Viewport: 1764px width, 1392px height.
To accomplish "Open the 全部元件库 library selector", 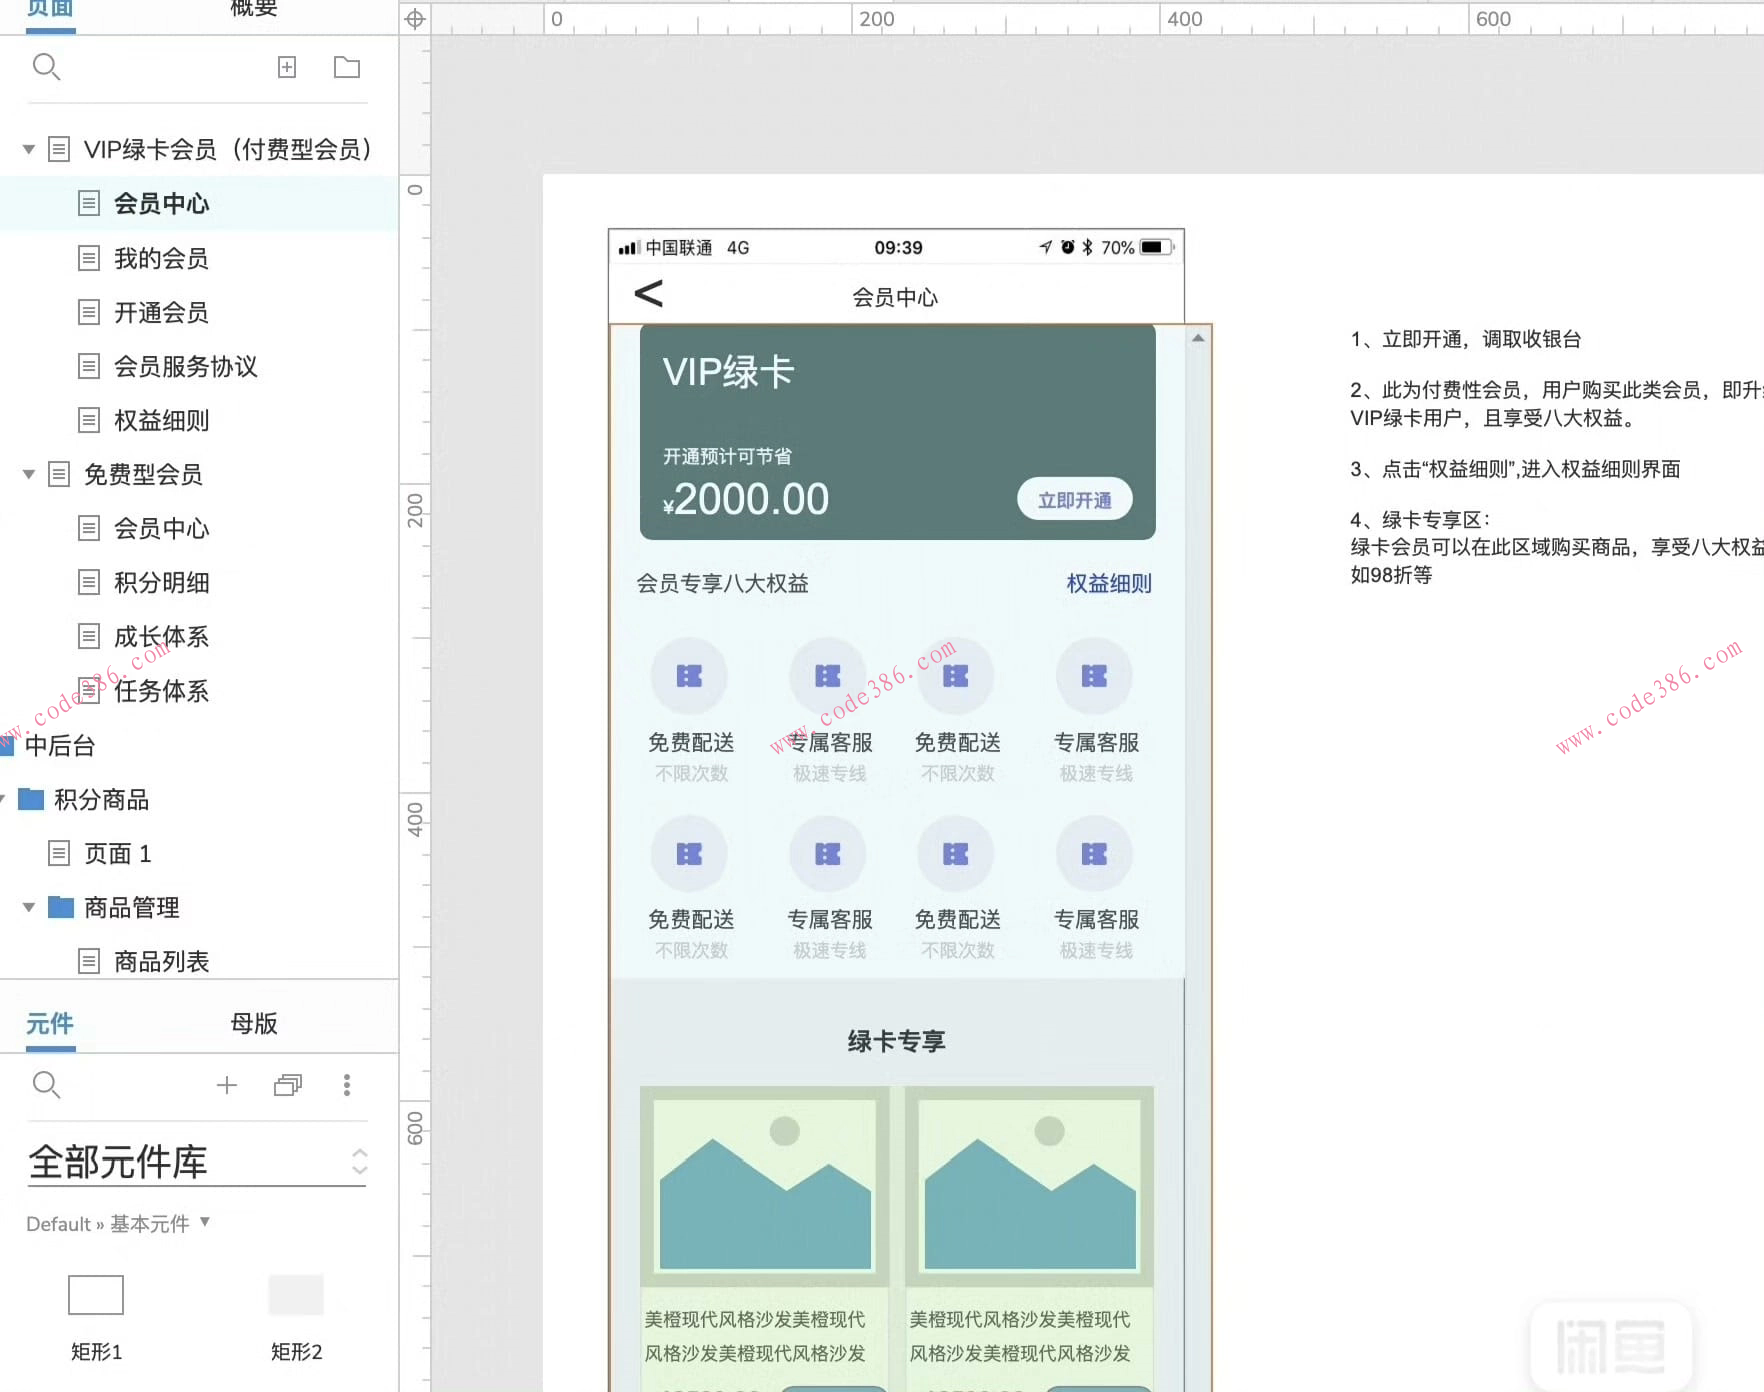I will tap(360, 1161).
